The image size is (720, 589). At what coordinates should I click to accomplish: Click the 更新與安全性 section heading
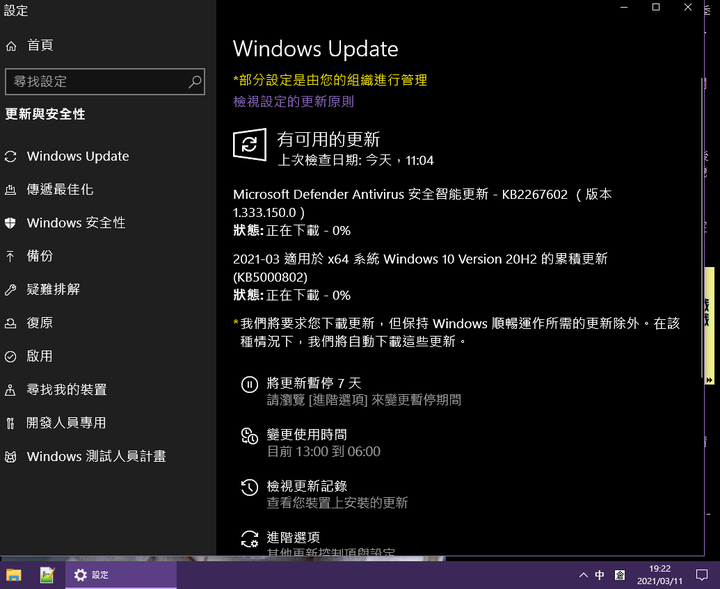[45, 114]
